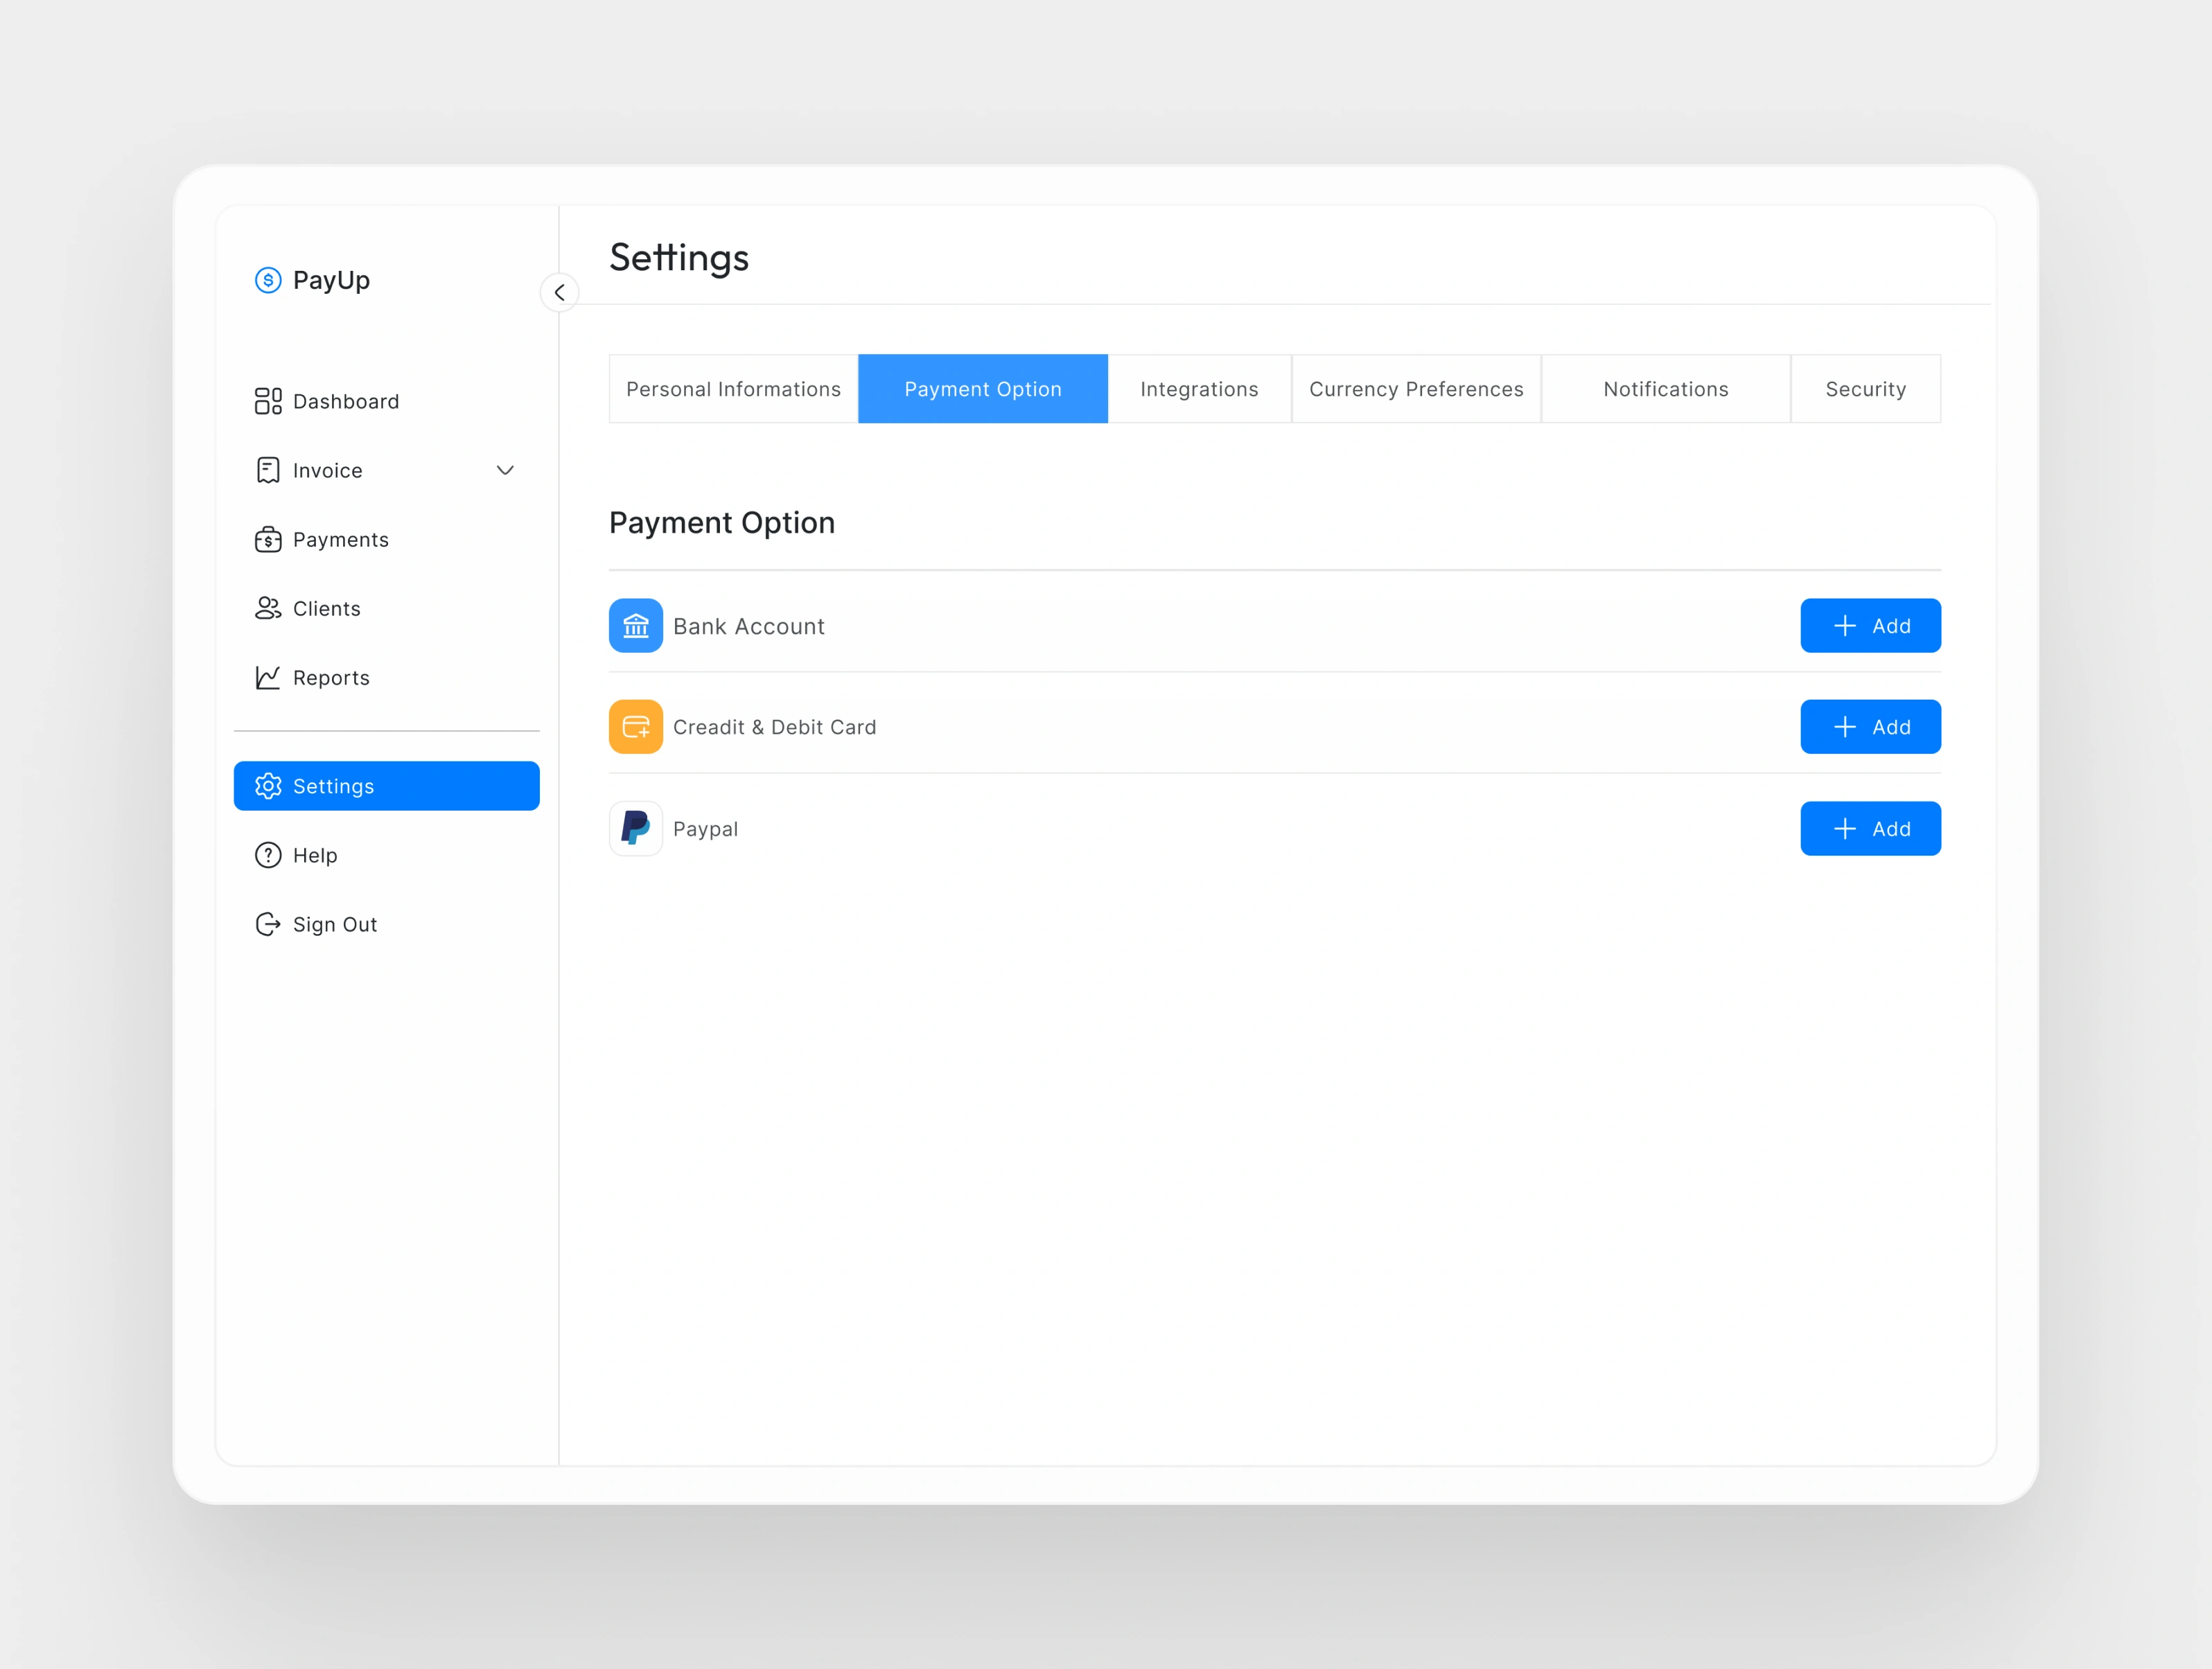The width and height of the screenshot is (2212, 1669).
Task: Click the Help question mark icon
Action: point(268,855)
